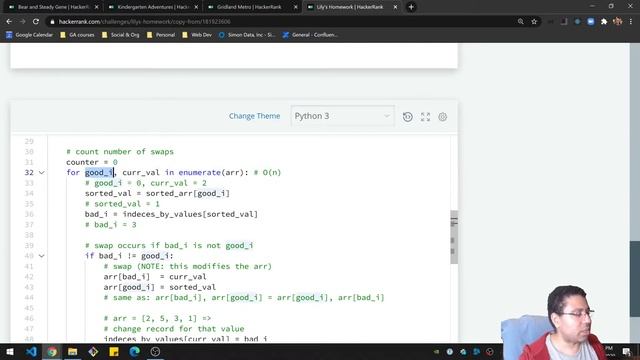Switch to Chrome in the taskbar
Image resolution: width=640 pixels, height=360 pixels.
[52, 351]
